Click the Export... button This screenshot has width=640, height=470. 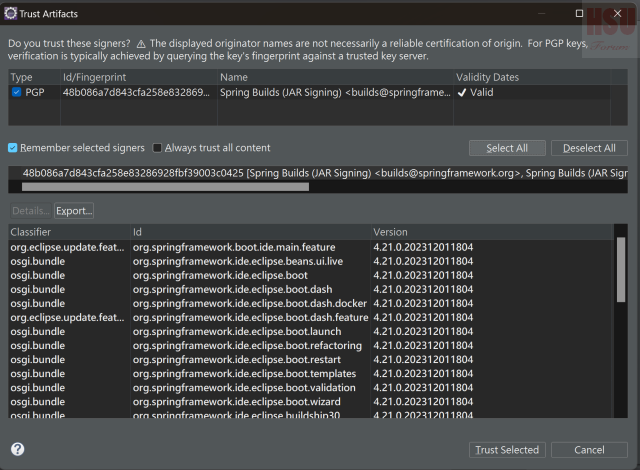[x=74, y=211]
